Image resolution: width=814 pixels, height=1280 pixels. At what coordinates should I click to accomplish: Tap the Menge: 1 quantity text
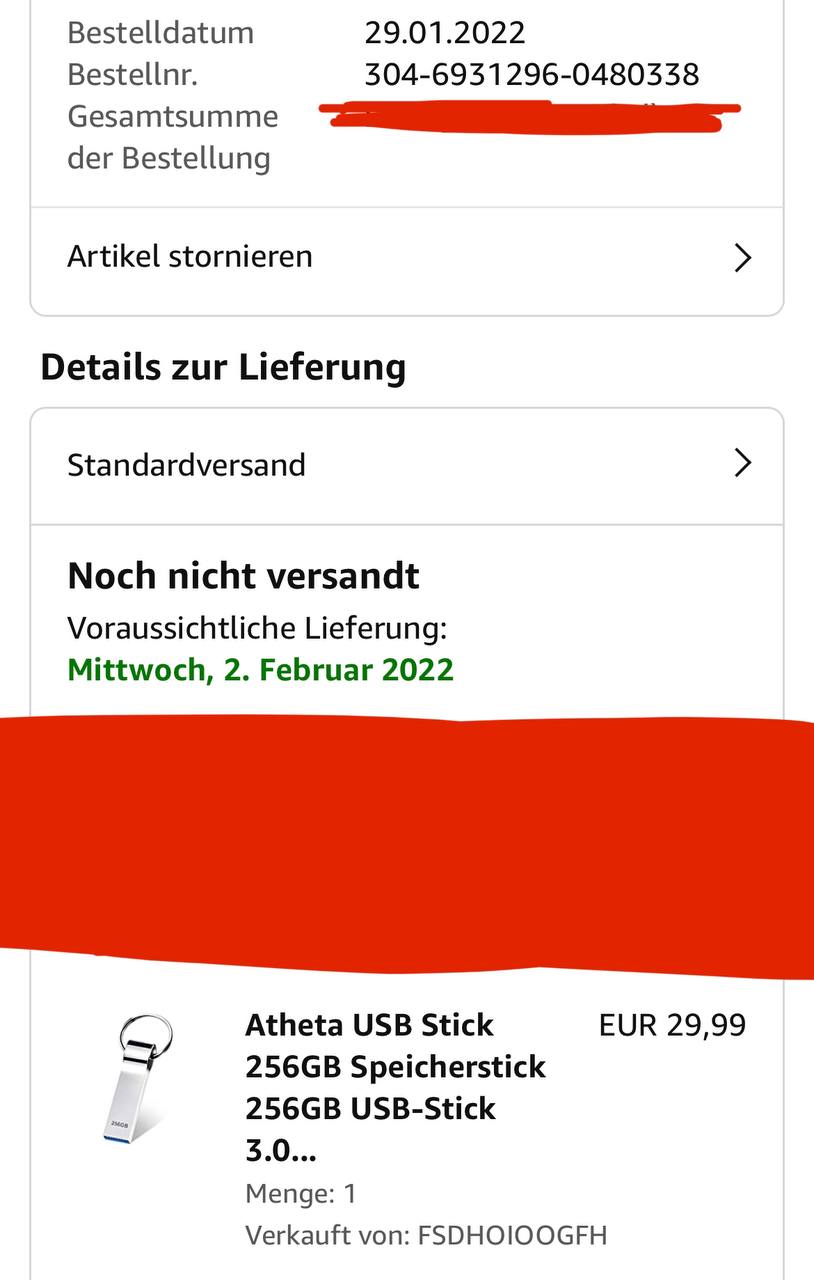pyautogui.click(x=301, y=1193)
